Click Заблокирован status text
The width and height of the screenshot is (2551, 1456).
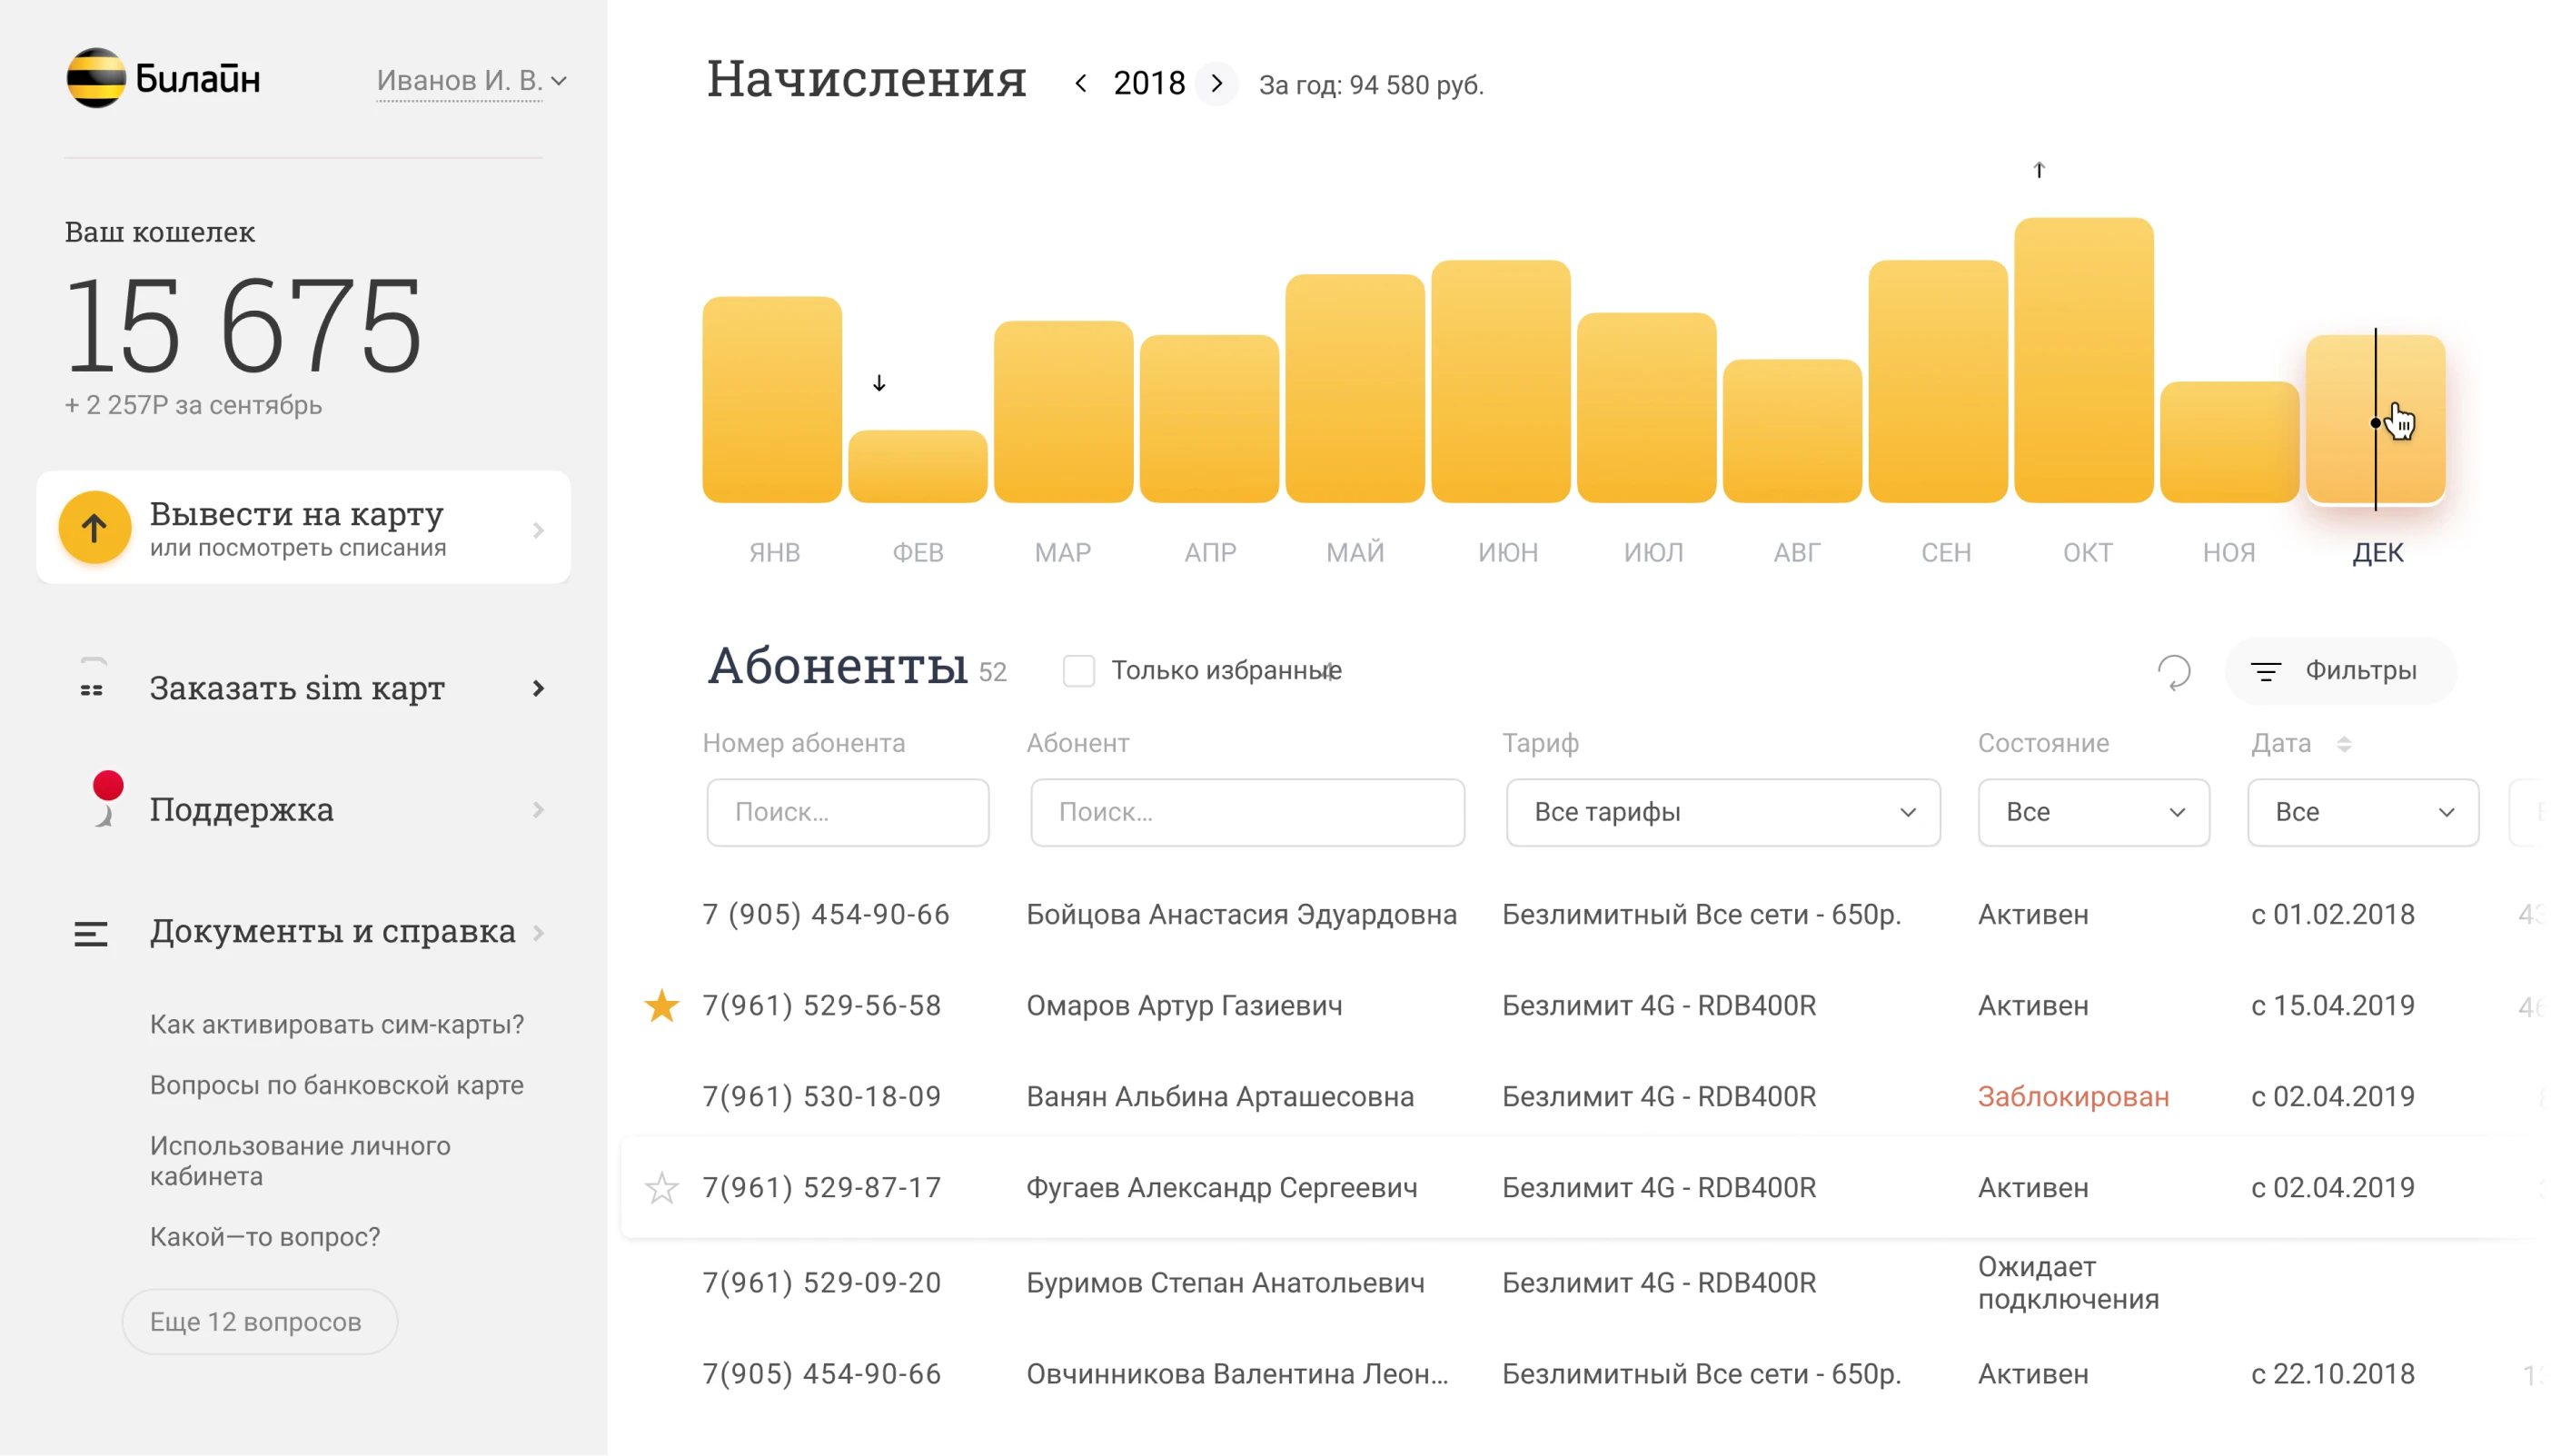(2073, 1096)
